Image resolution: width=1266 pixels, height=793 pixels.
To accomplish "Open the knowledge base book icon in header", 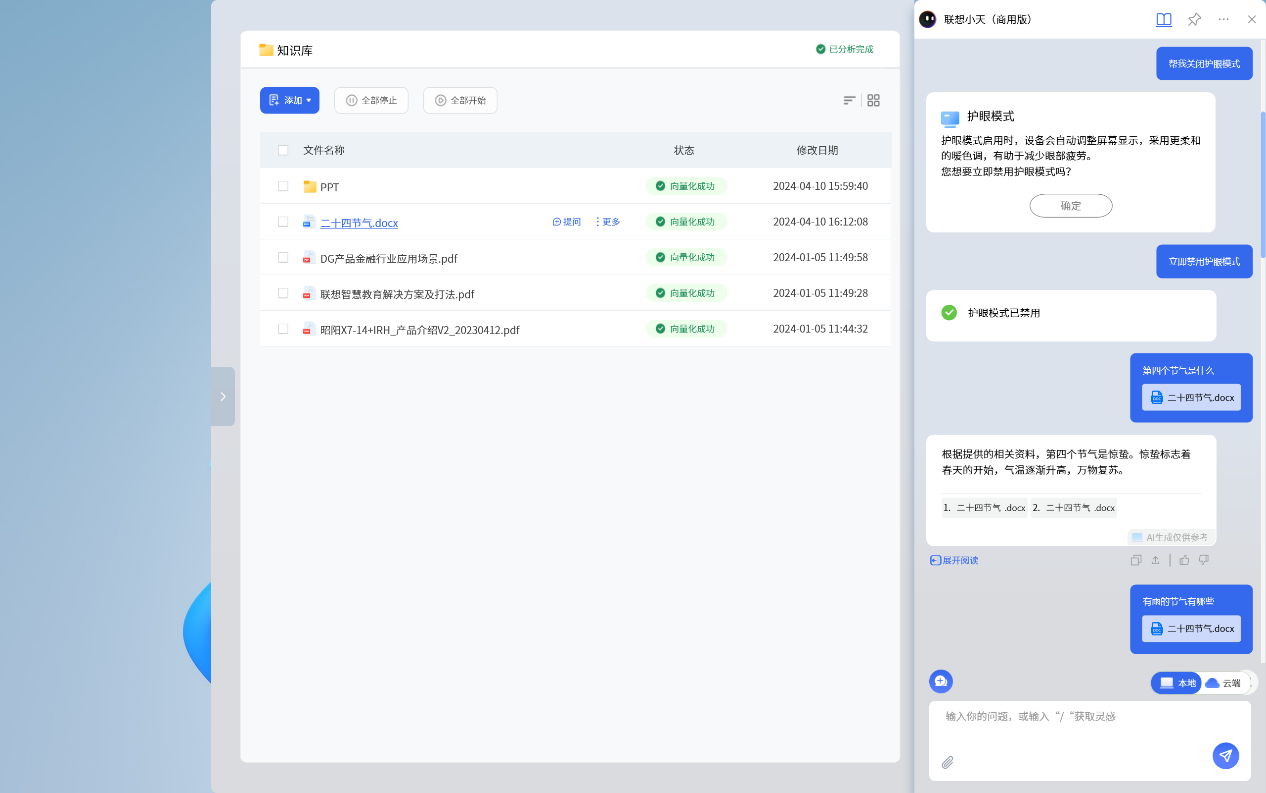I will pyautogui.click(x=1163, y=19).
